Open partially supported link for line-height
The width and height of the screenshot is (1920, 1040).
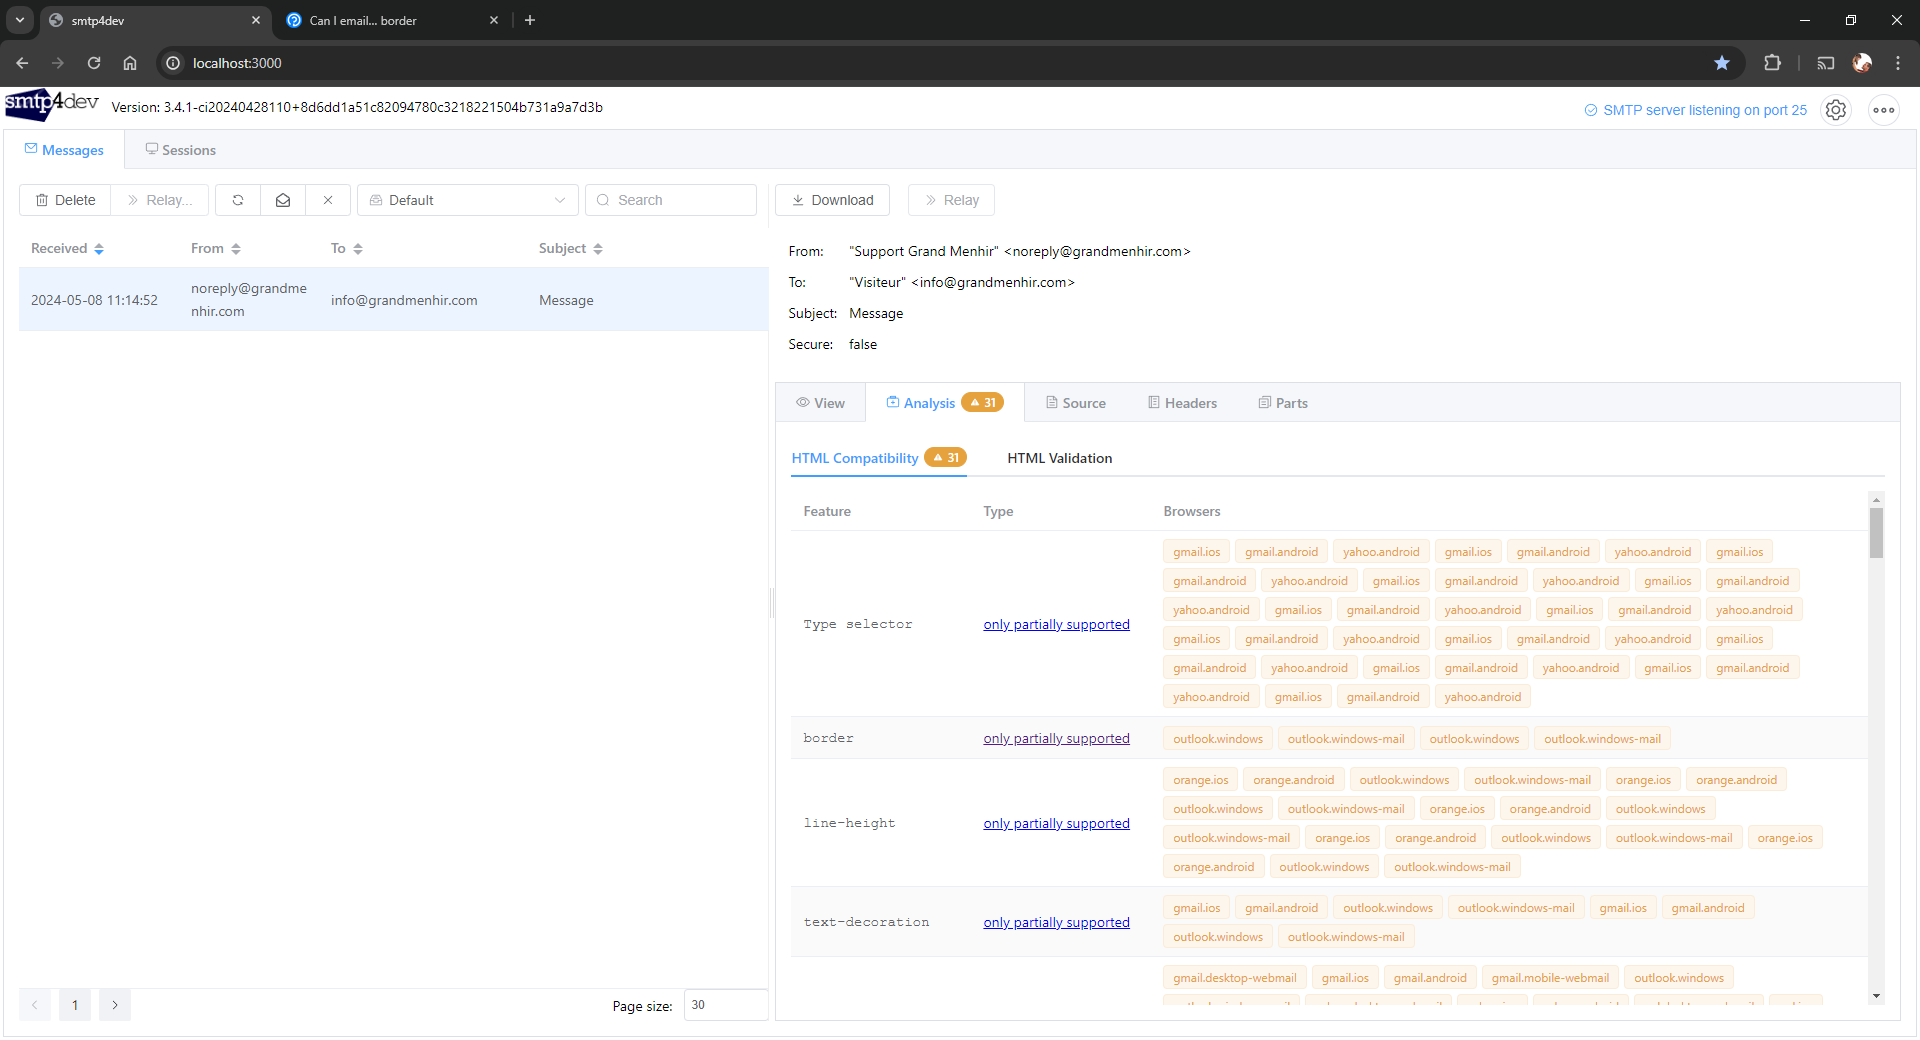pyautogui.click(x=1056, y=823)
